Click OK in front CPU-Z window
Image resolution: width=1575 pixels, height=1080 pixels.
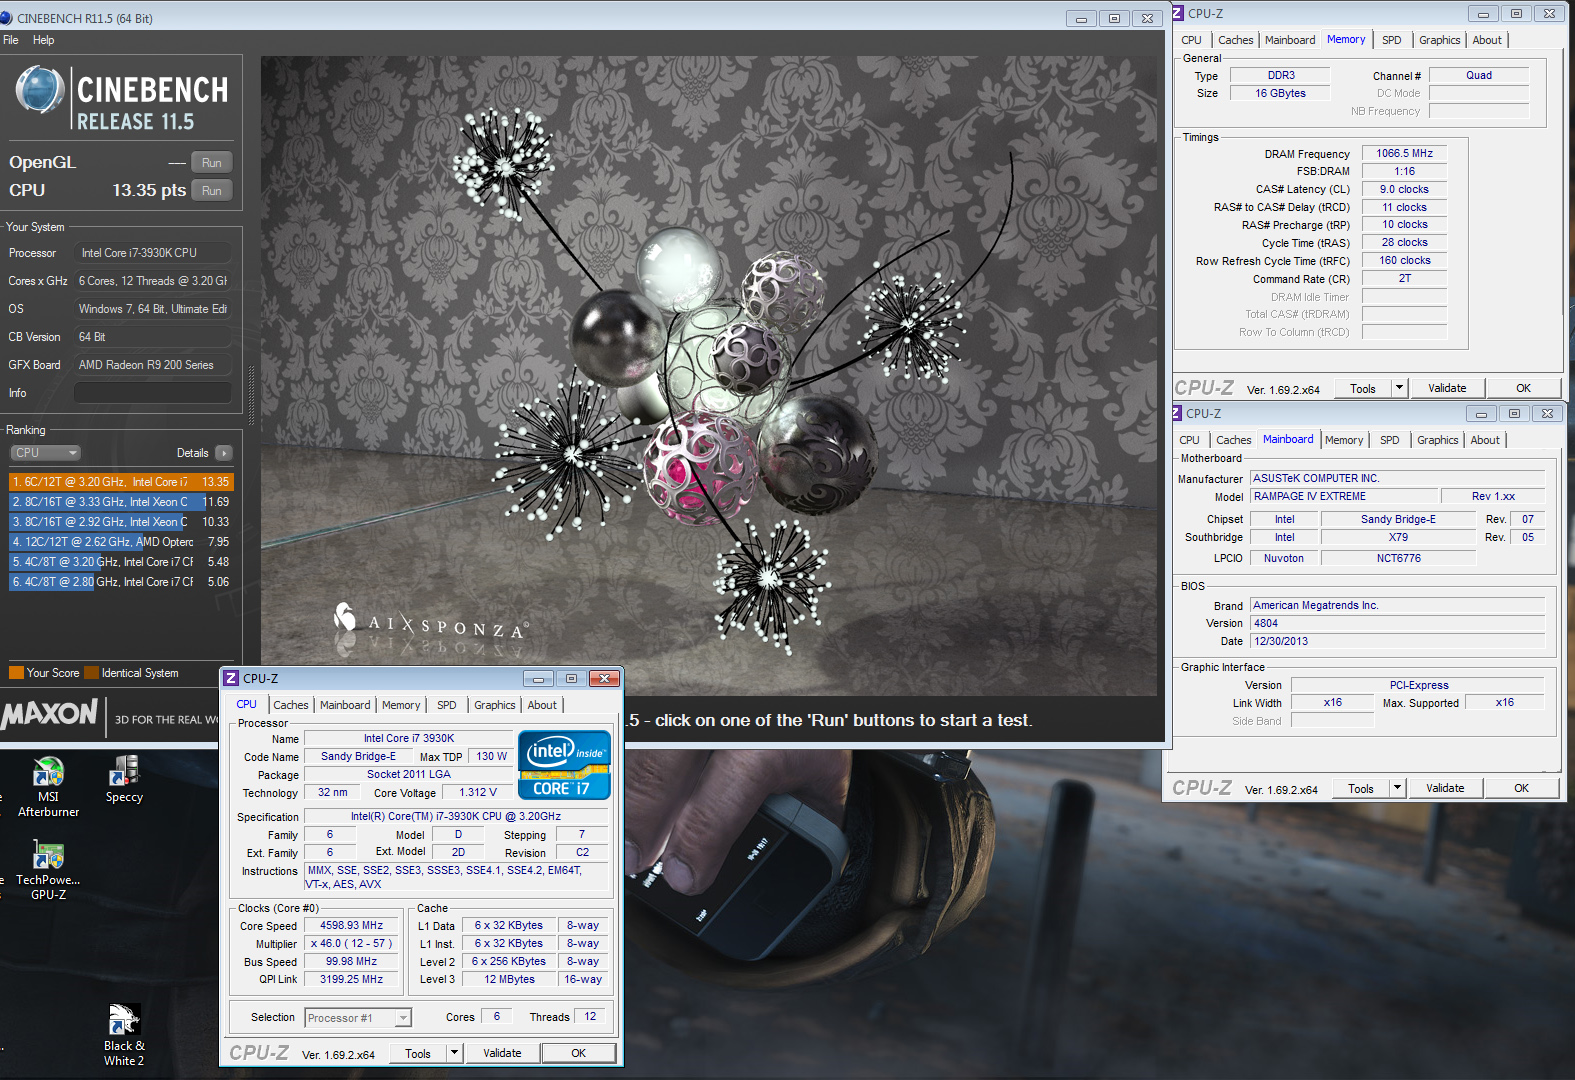(x=578, y=1053)
